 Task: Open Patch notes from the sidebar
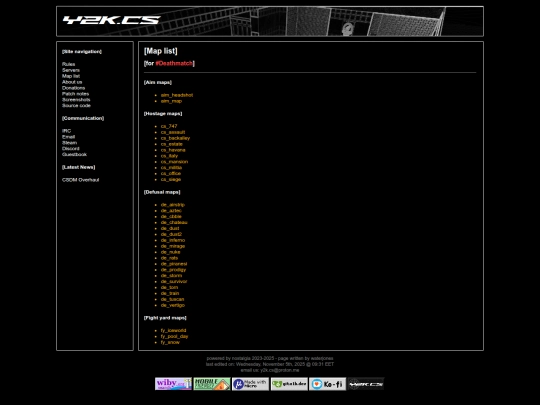[75, 94]
